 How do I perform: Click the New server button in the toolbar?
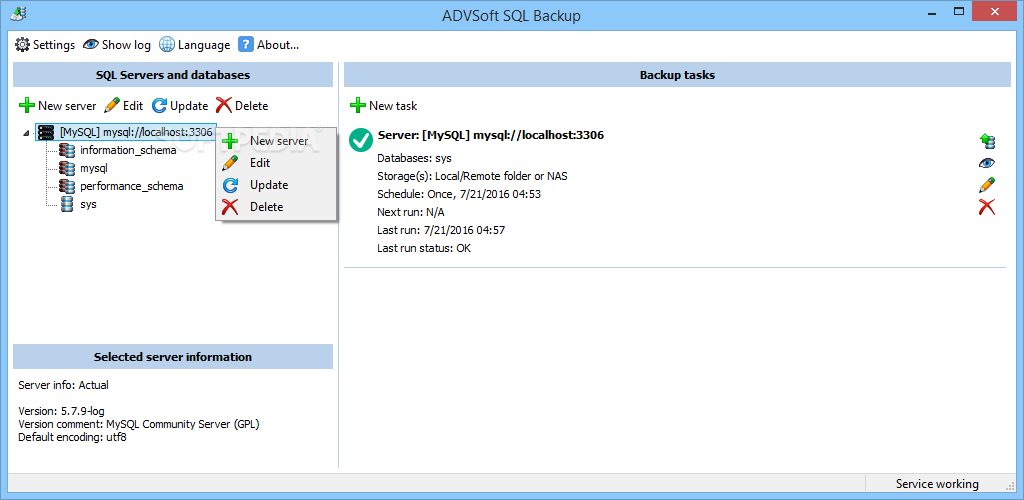pyautogui.click(x=57, y=106)
